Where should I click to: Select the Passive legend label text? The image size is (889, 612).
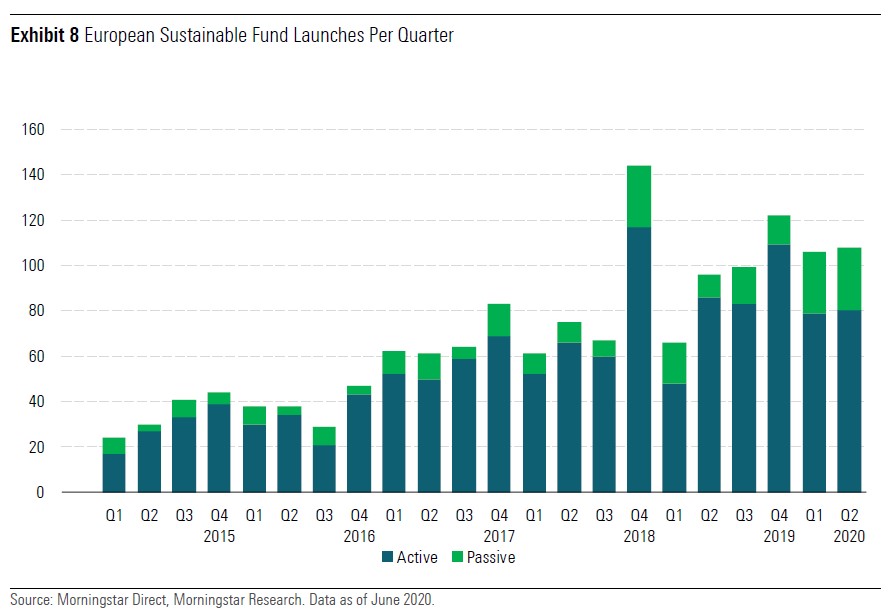pyautogui.click(x=490, y=558)
